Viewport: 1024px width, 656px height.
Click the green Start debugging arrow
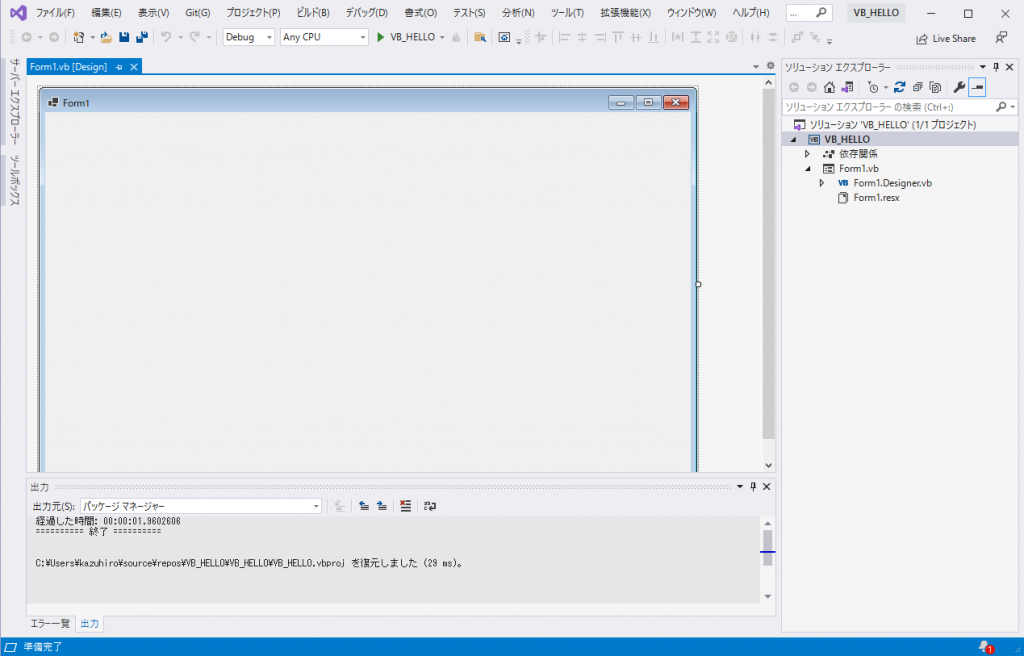click(x=380, y=37)
